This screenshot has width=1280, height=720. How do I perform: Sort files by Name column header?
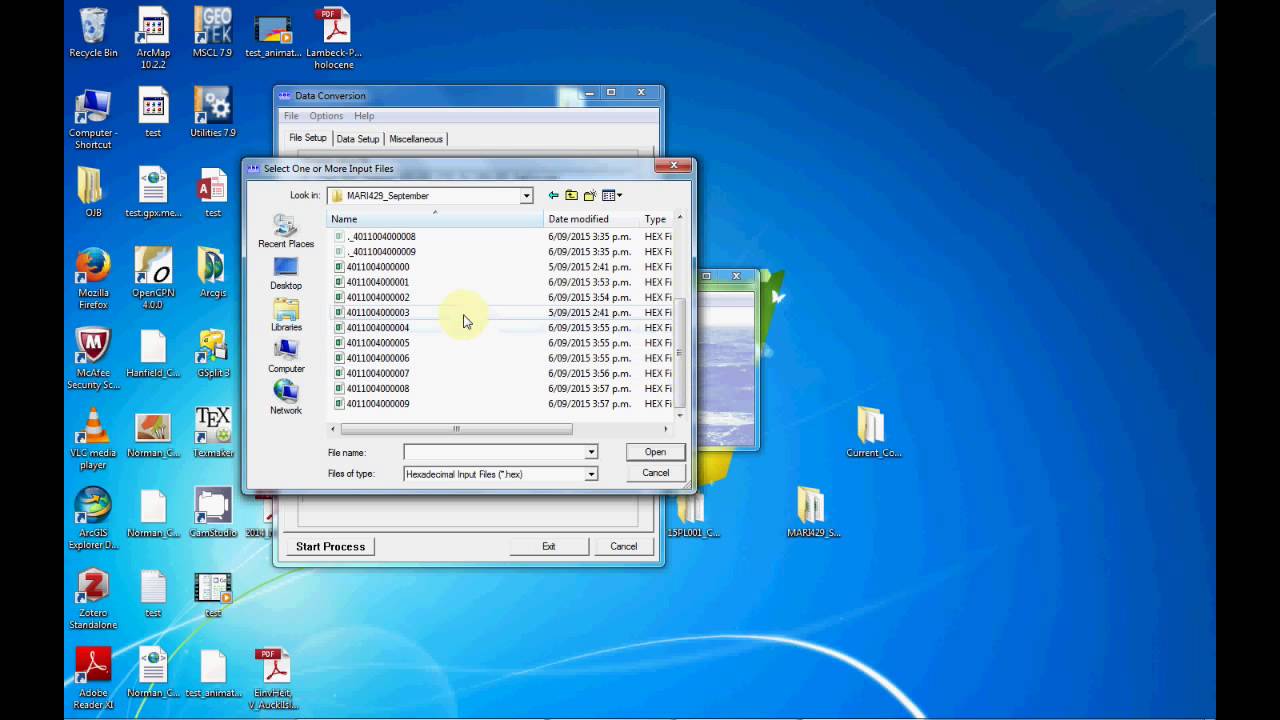click(x=436, y=219)
